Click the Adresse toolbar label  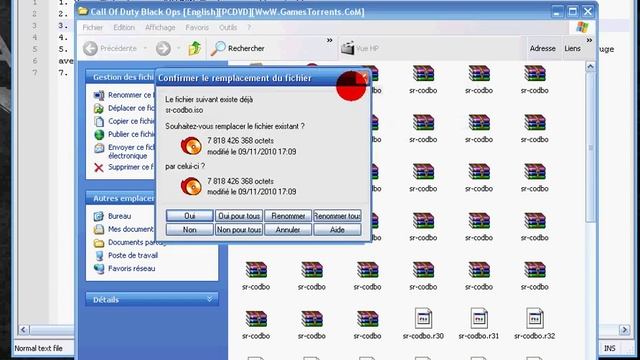pyautogui.click(x=542, y=48)
